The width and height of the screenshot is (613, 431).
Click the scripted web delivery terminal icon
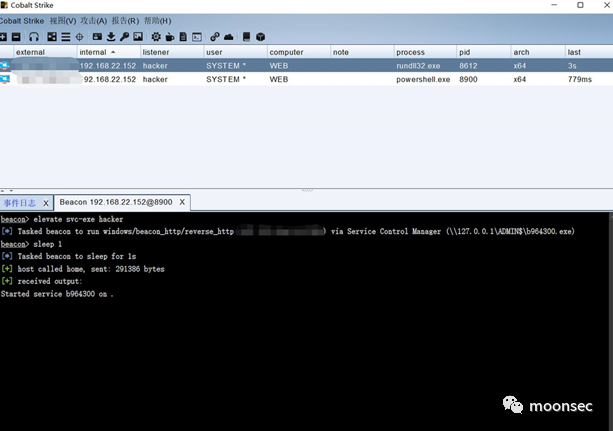[x=197, y=37]
